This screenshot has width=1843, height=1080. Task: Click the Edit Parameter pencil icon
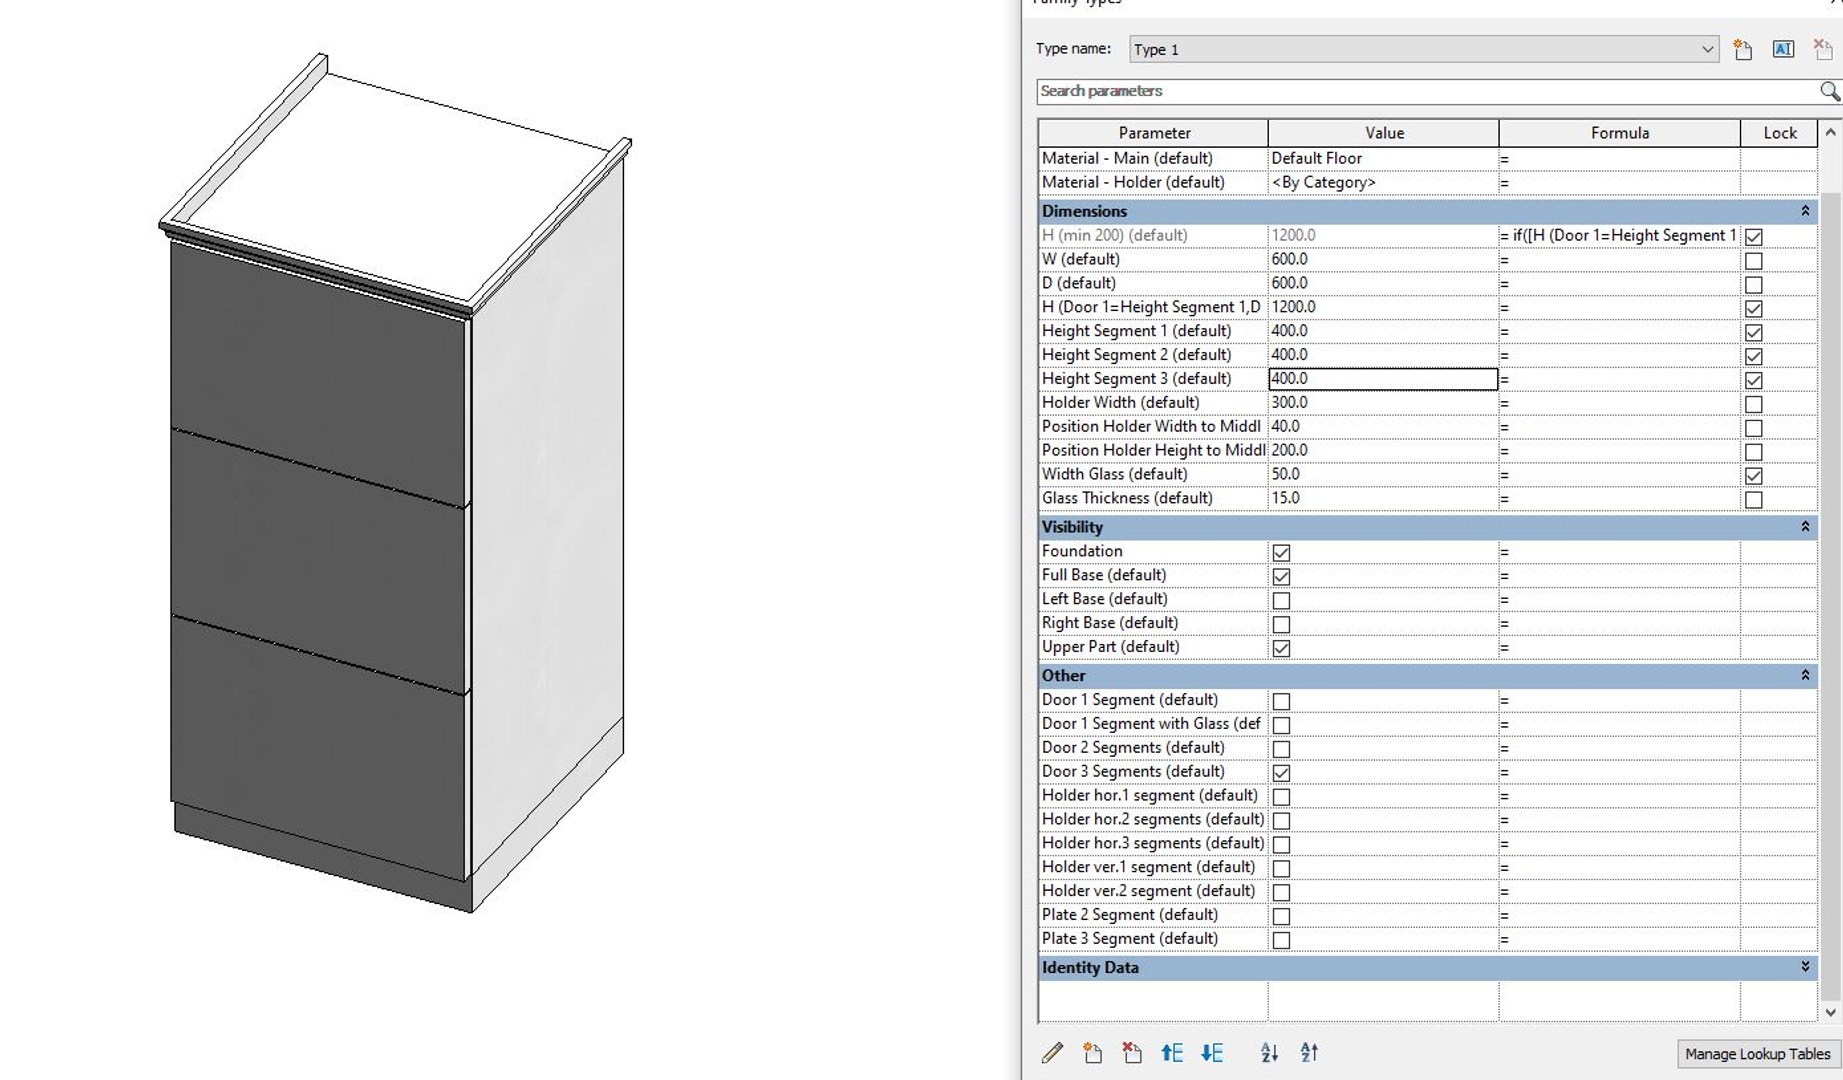(x=1052, y=1052)
